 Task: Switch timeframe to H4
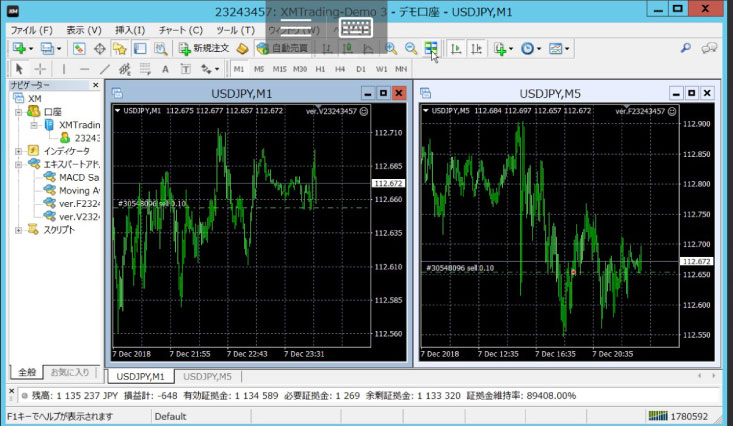[340, 69]
